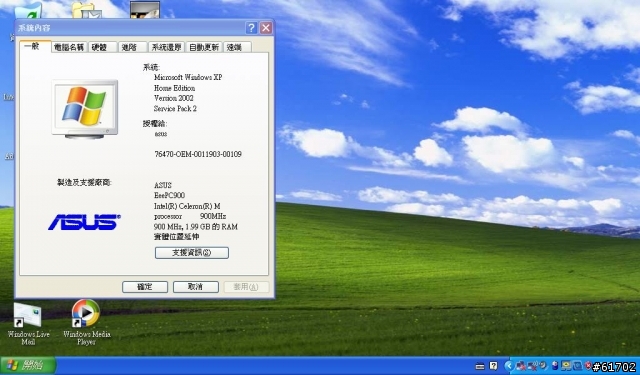Screen dimensions: 640x375
Task: Click the wireless network tray icon with red X
Action: pos(532,366)
